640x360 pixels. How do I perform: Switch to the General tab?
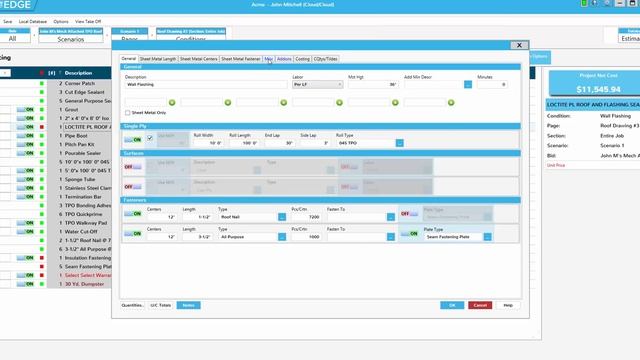coord(129,59)
